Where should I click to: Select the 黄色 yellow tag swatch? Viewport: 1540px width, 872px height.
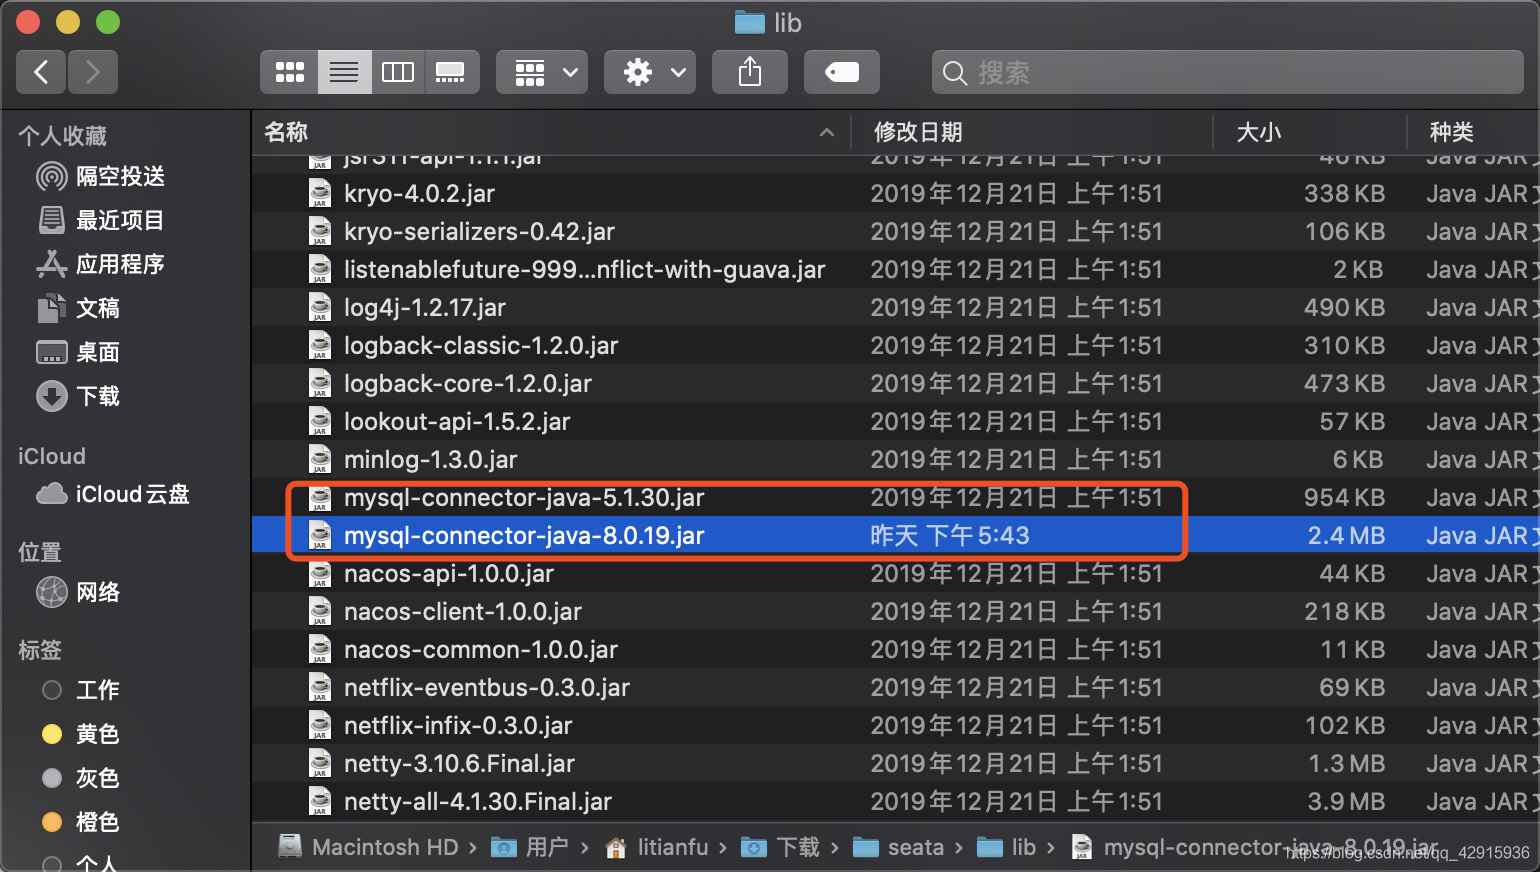51,734
